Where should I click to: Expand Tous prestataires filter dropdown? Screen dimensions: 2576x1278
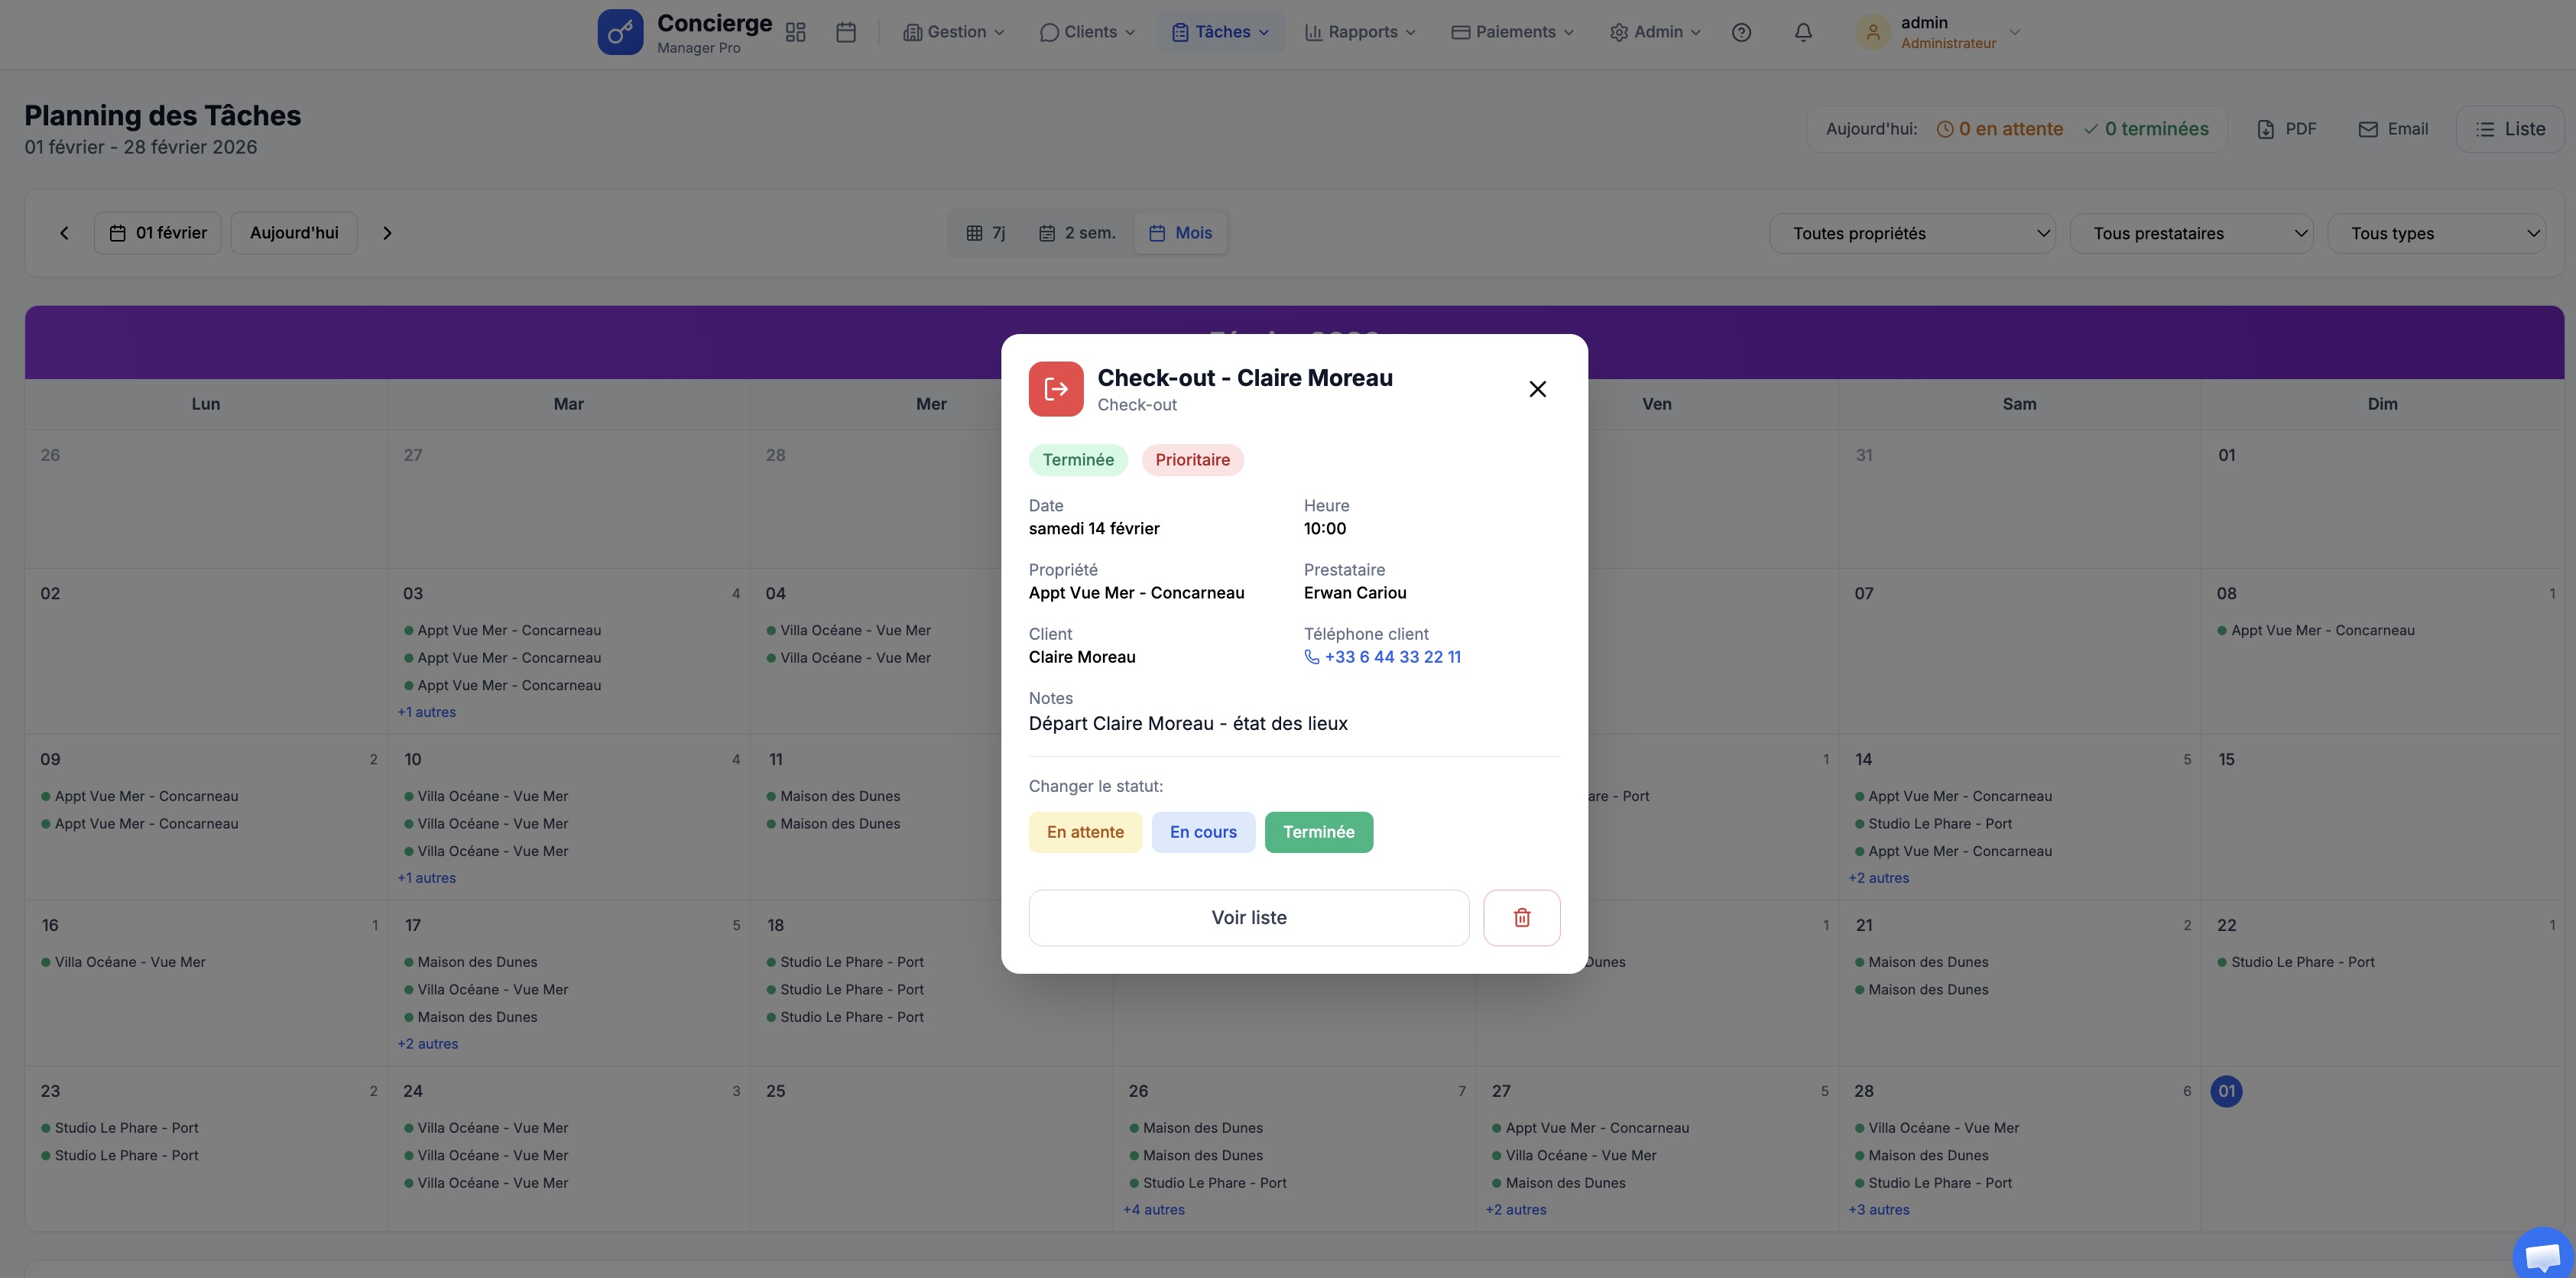[2190, 233]
